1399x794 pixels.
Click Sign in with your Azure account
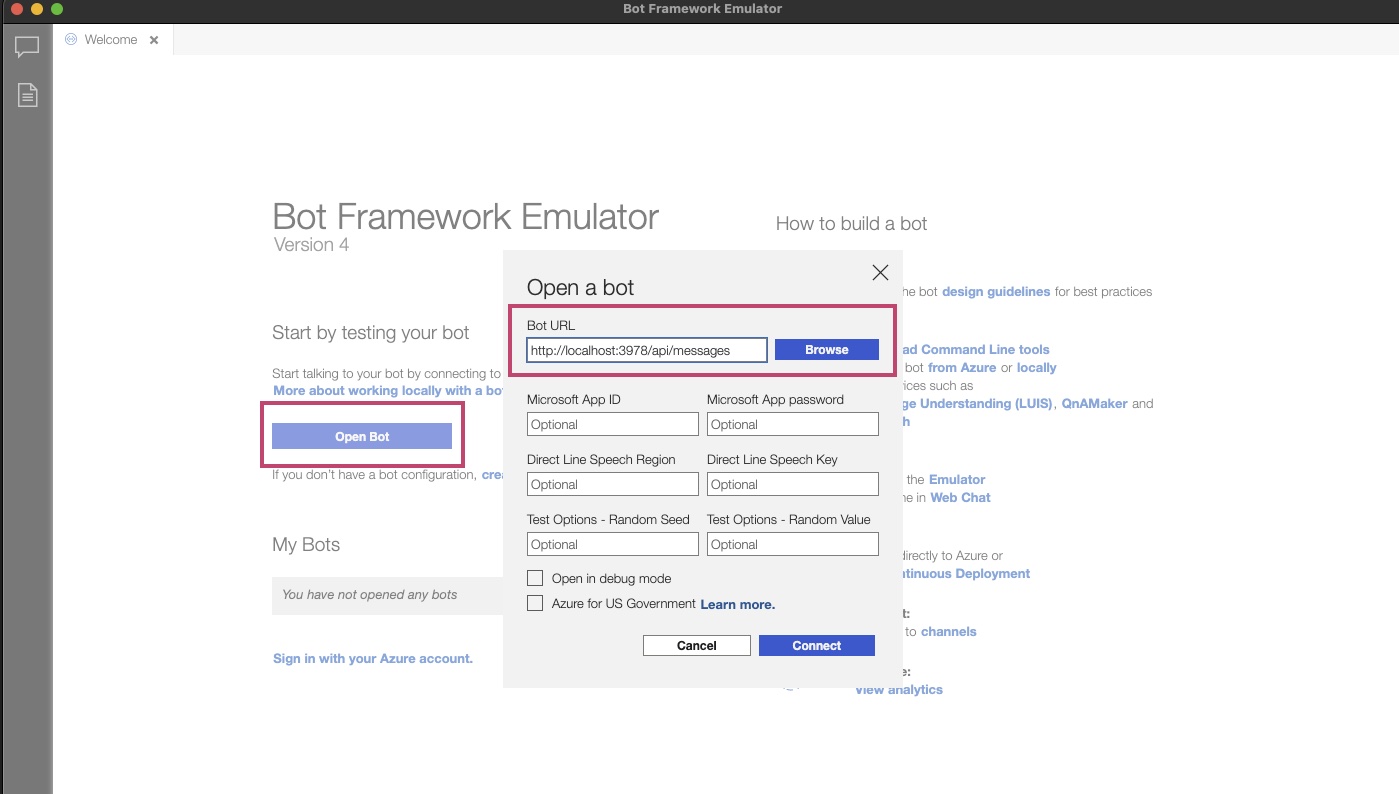coord(373,659)
